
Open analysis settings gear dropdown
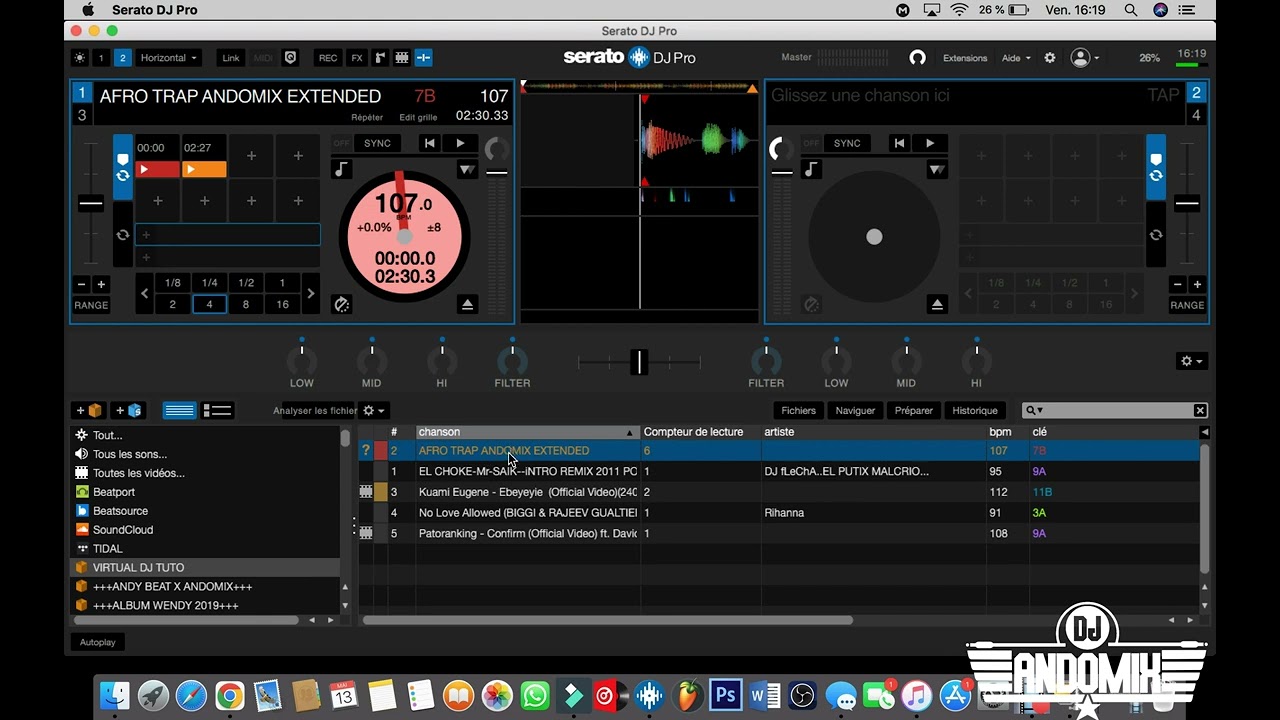click(x=373, y=411)
